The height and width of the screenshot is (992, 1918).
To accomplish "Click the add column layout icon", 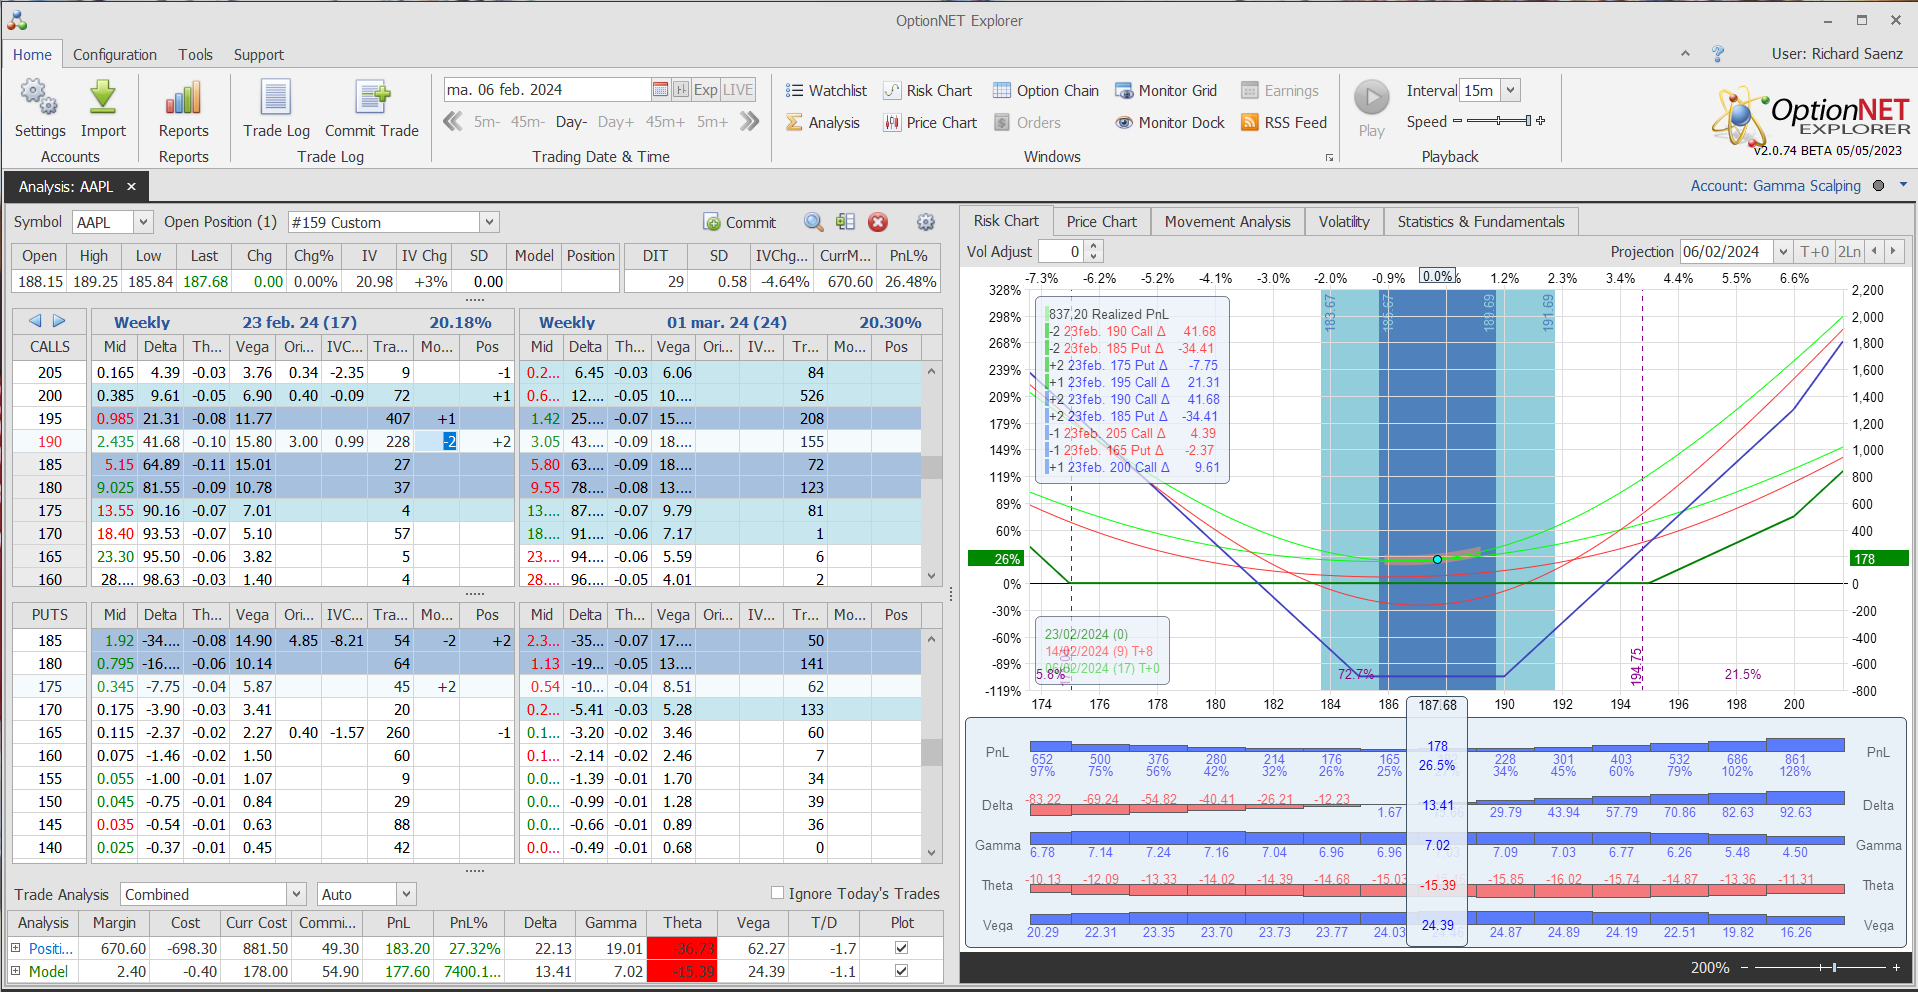I will tap(846, 222).
